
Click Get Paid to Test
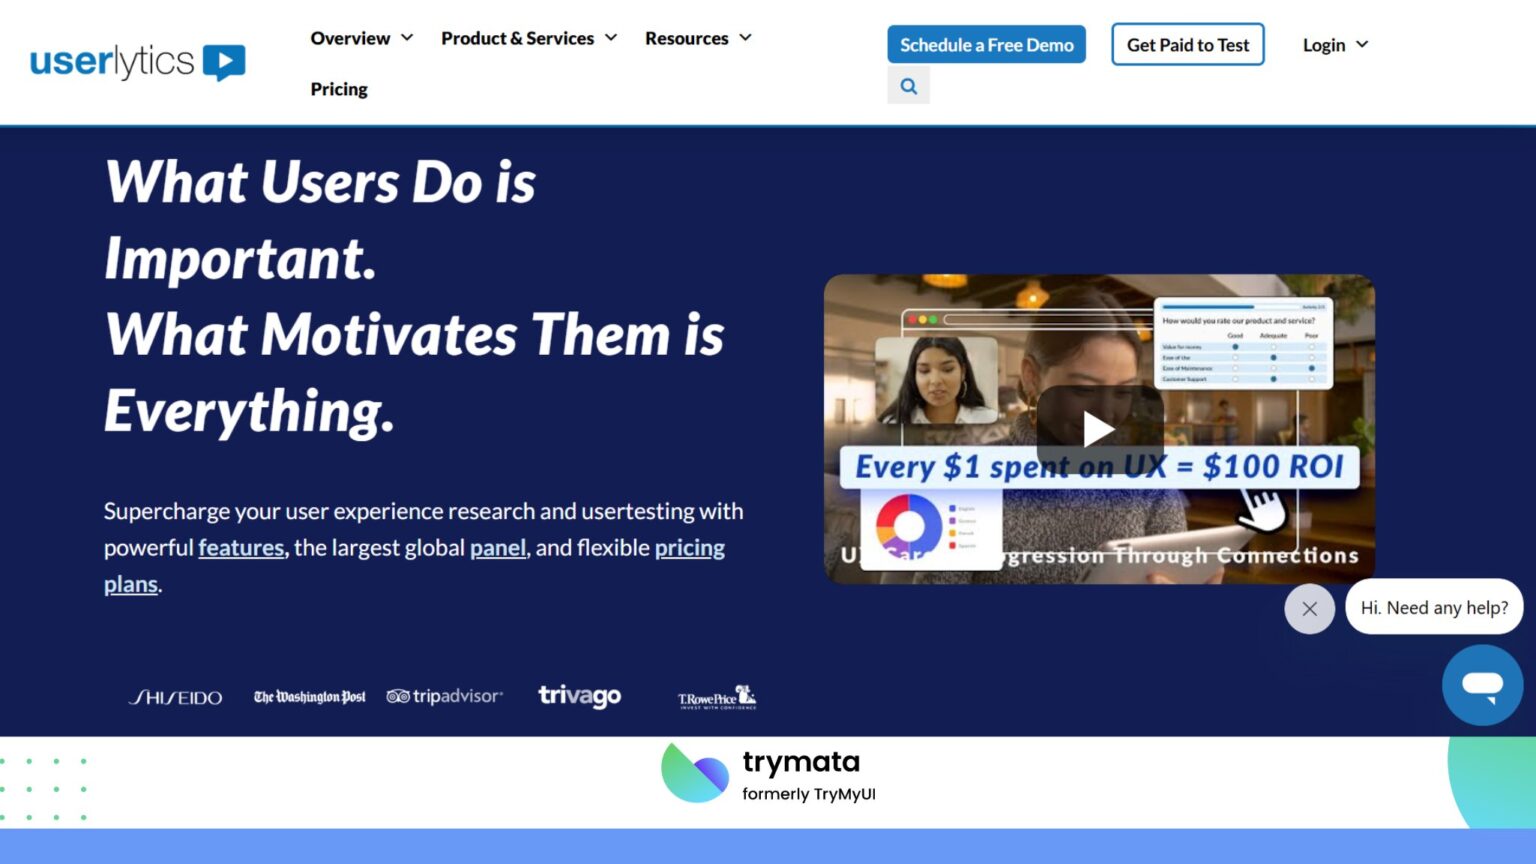1187,44
